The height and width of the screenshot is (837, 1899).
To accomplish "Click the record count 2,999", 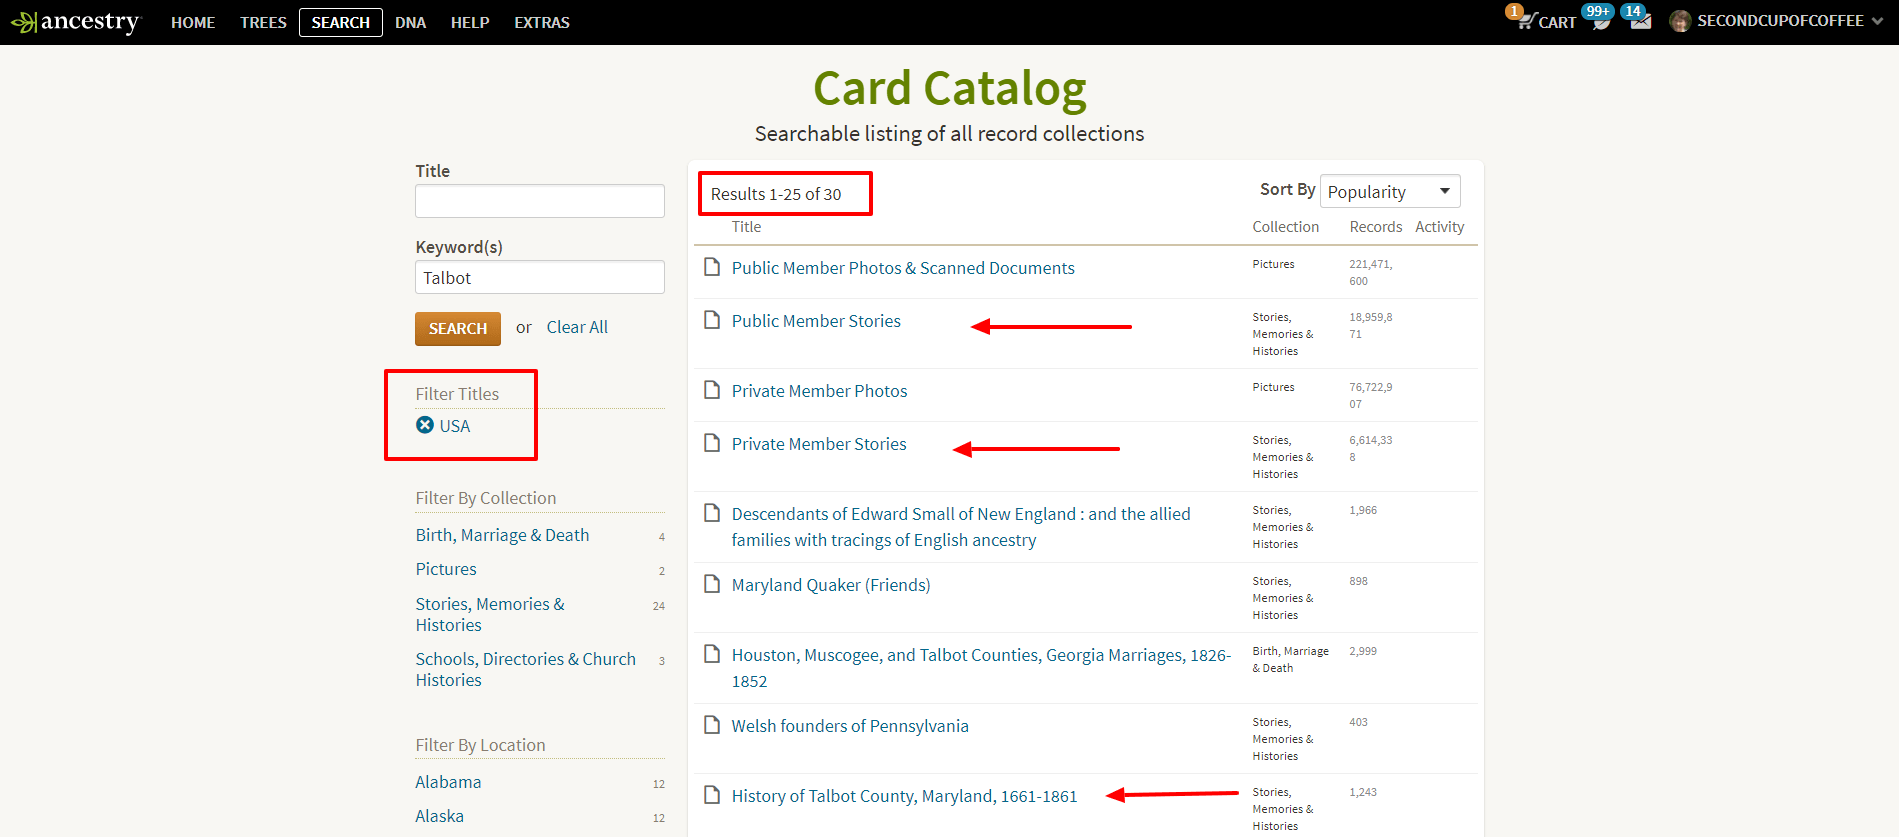I will pos(1363,651).
